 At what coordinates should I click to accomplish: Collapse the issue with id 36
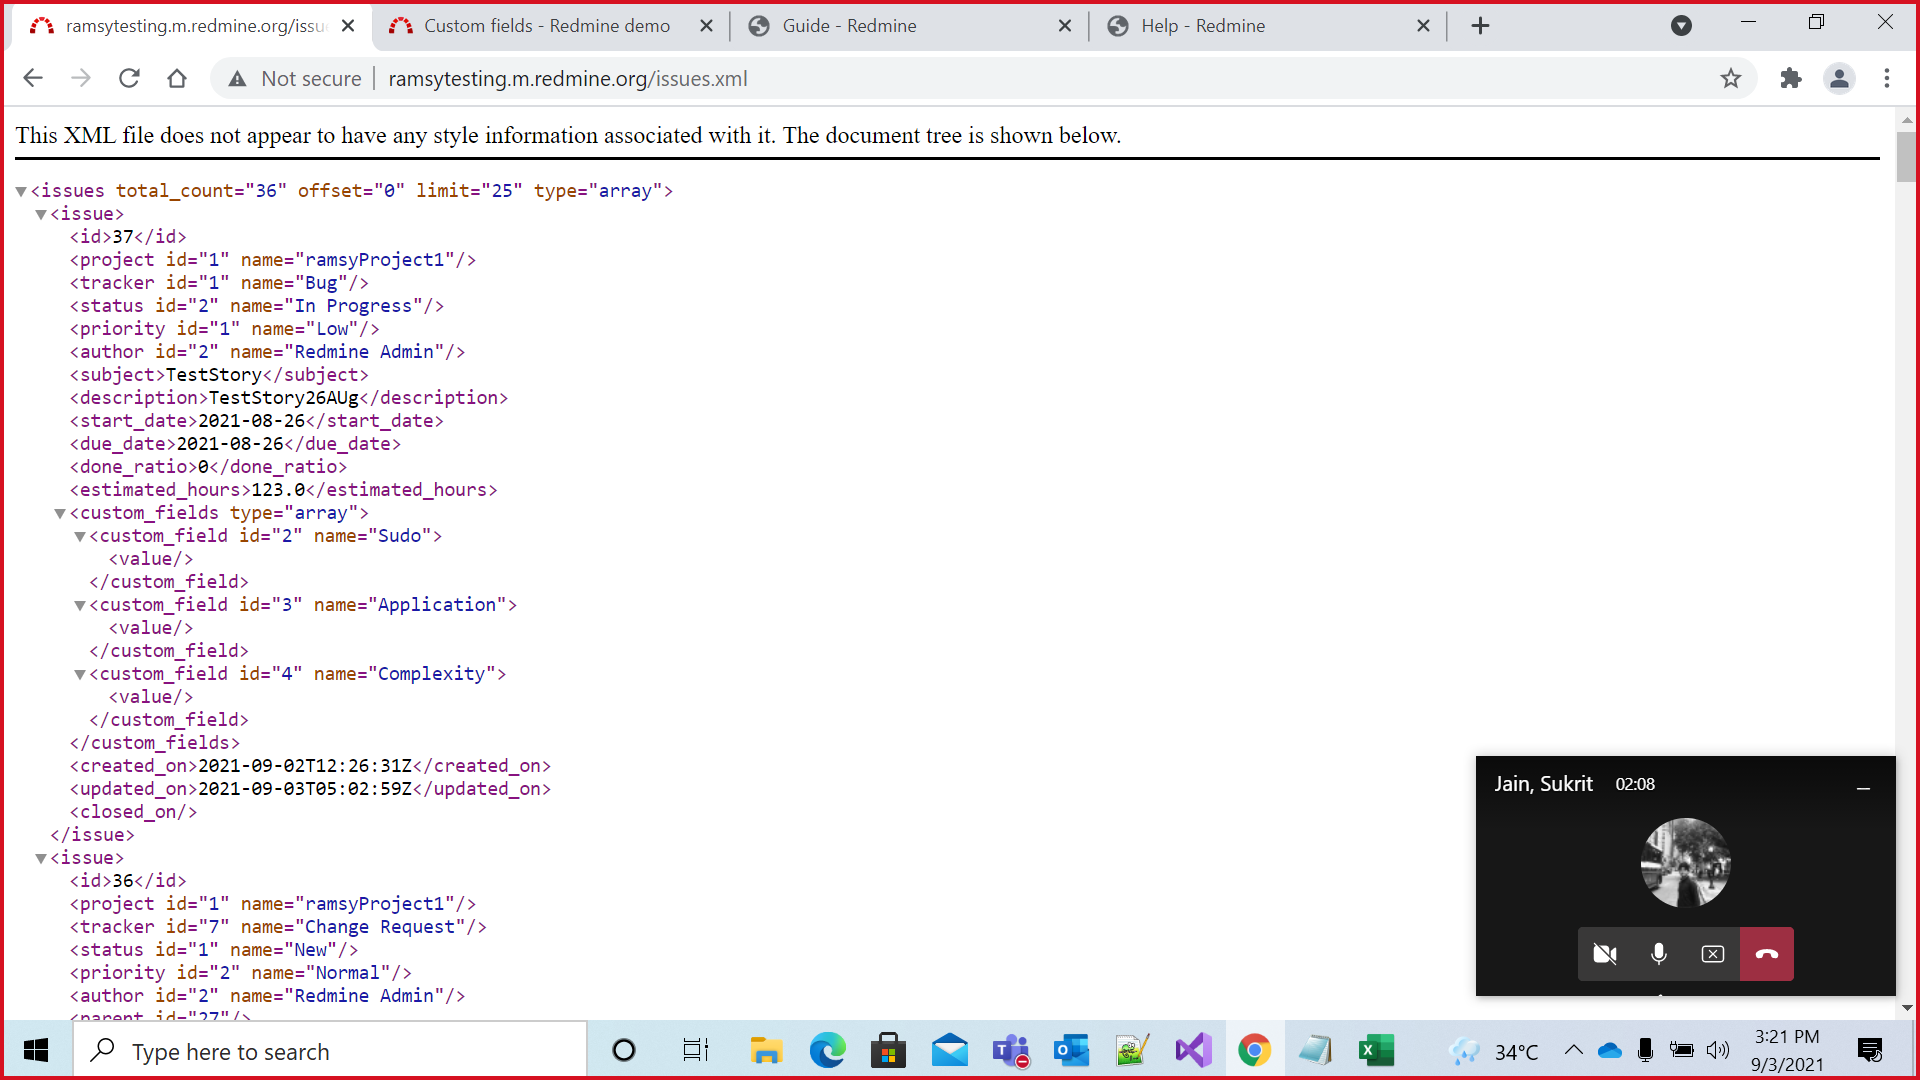pyautogui.click(x=41, y=858)
